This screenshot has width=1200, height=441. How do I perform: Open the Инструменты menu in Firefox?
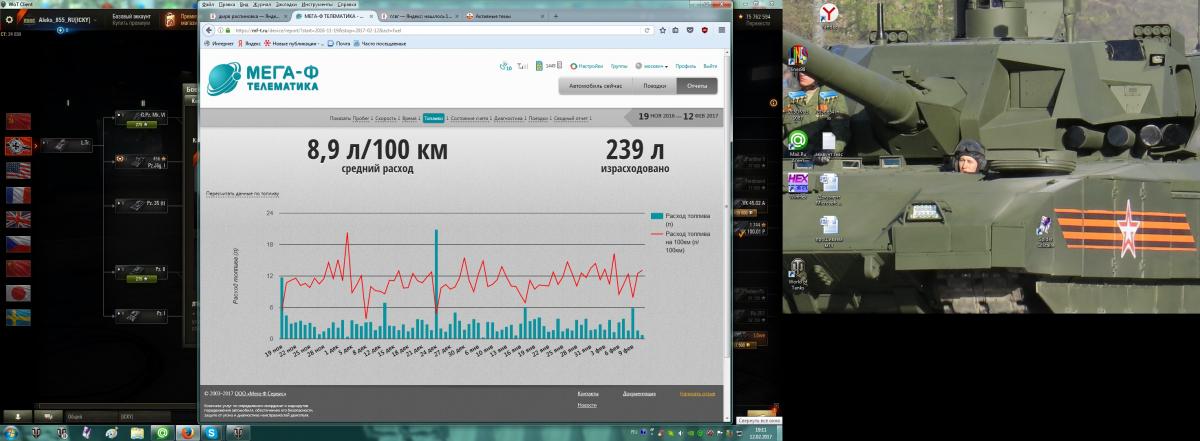[x=316, y=4]
